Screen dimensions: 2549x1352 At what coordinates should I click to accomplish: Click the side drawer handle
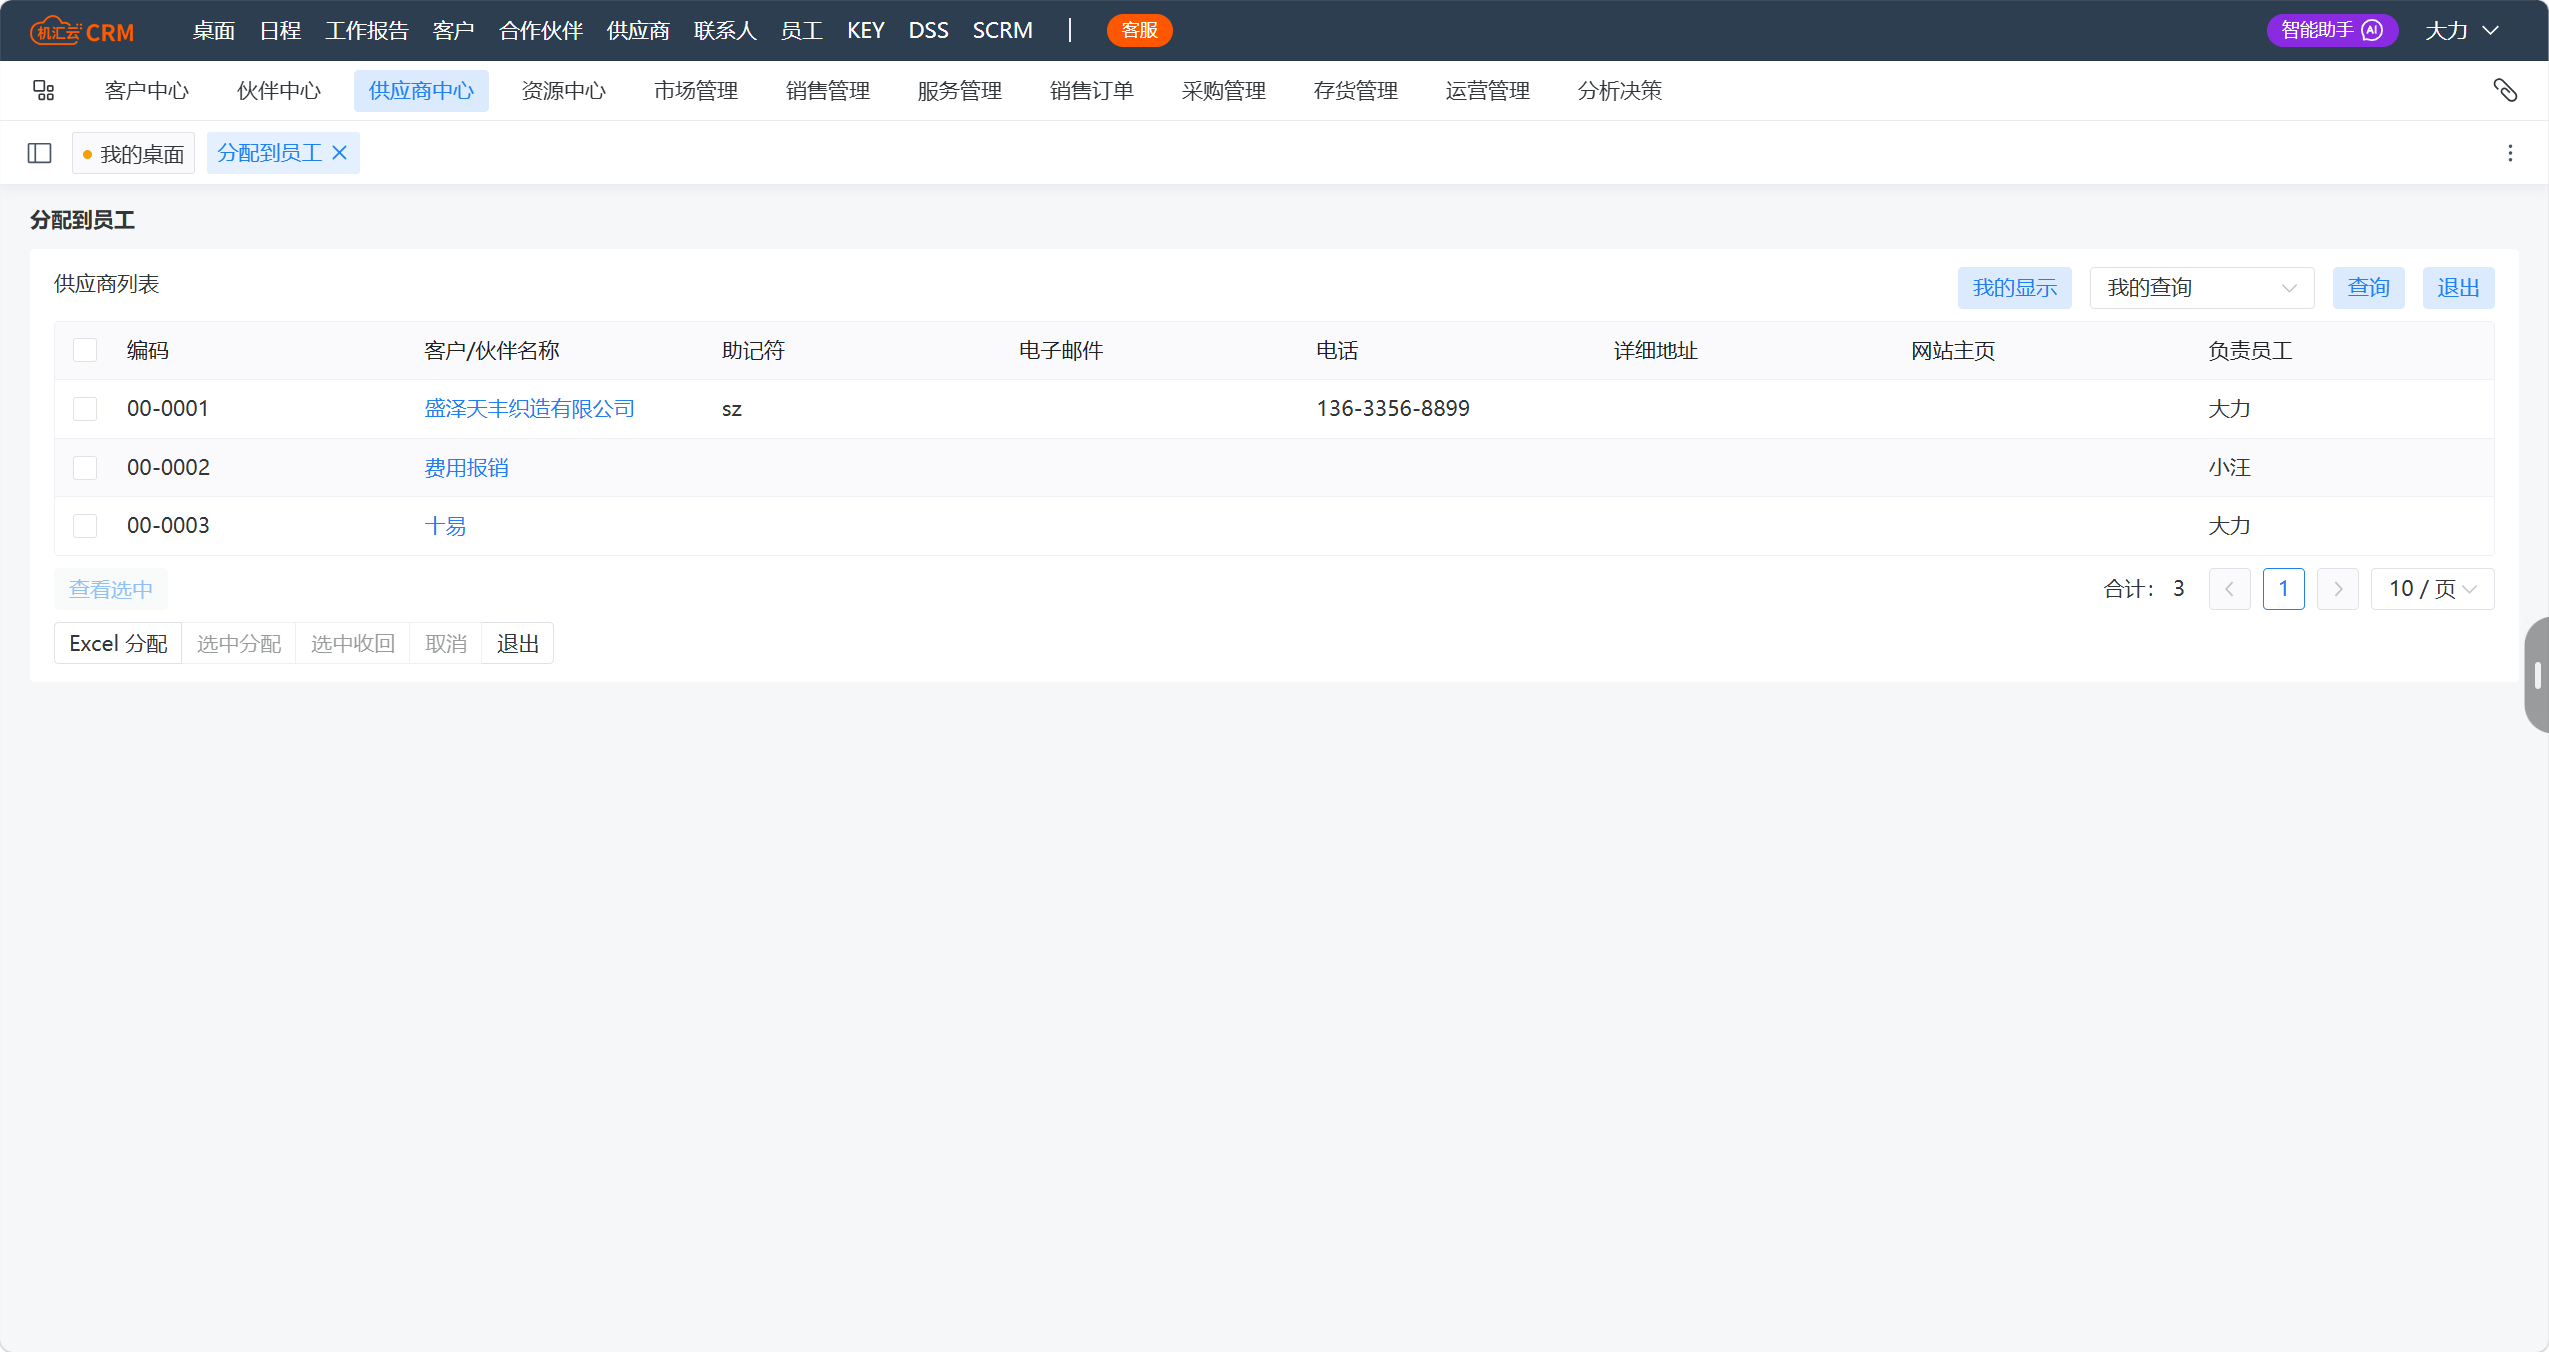pyautogui.click(x=2537, y=675)
